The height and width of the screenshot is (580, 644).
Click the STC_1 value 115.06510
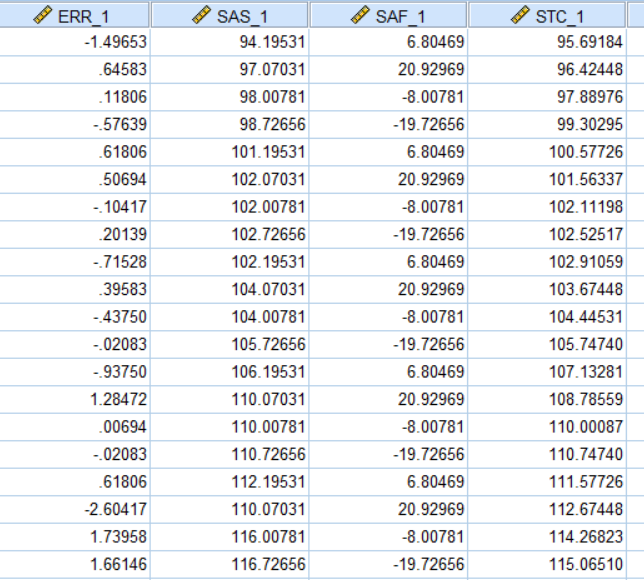[586, 564]
